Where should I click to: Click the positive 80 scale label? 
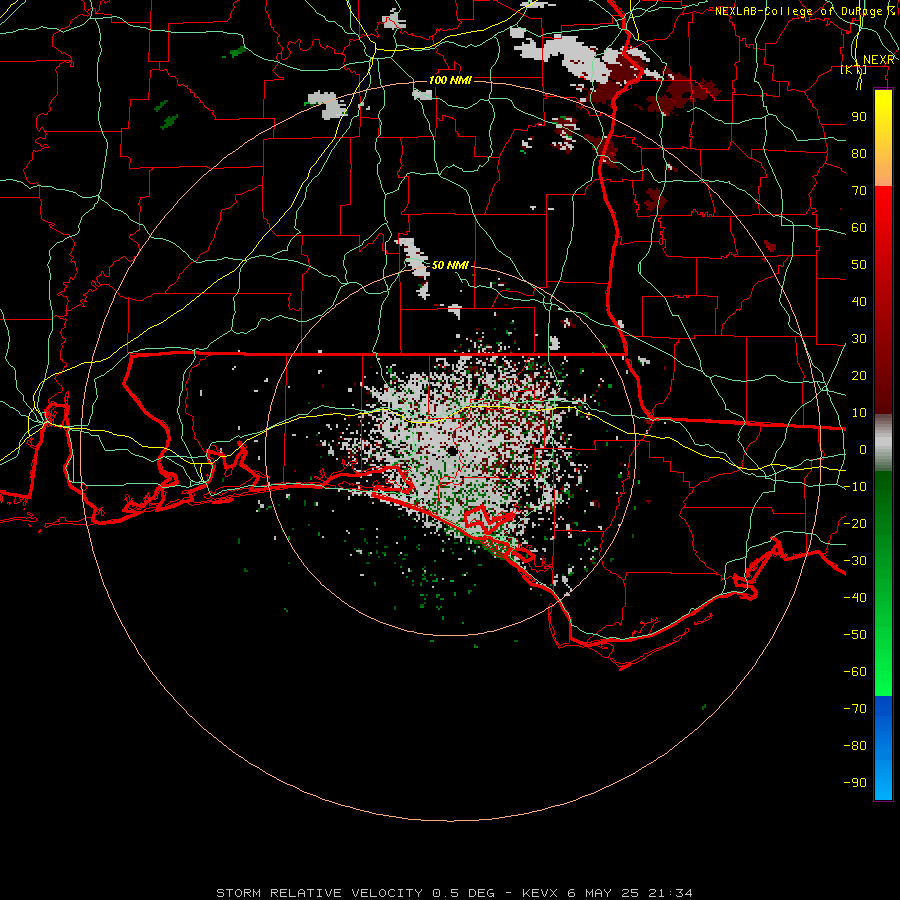(x=859, y=154)
